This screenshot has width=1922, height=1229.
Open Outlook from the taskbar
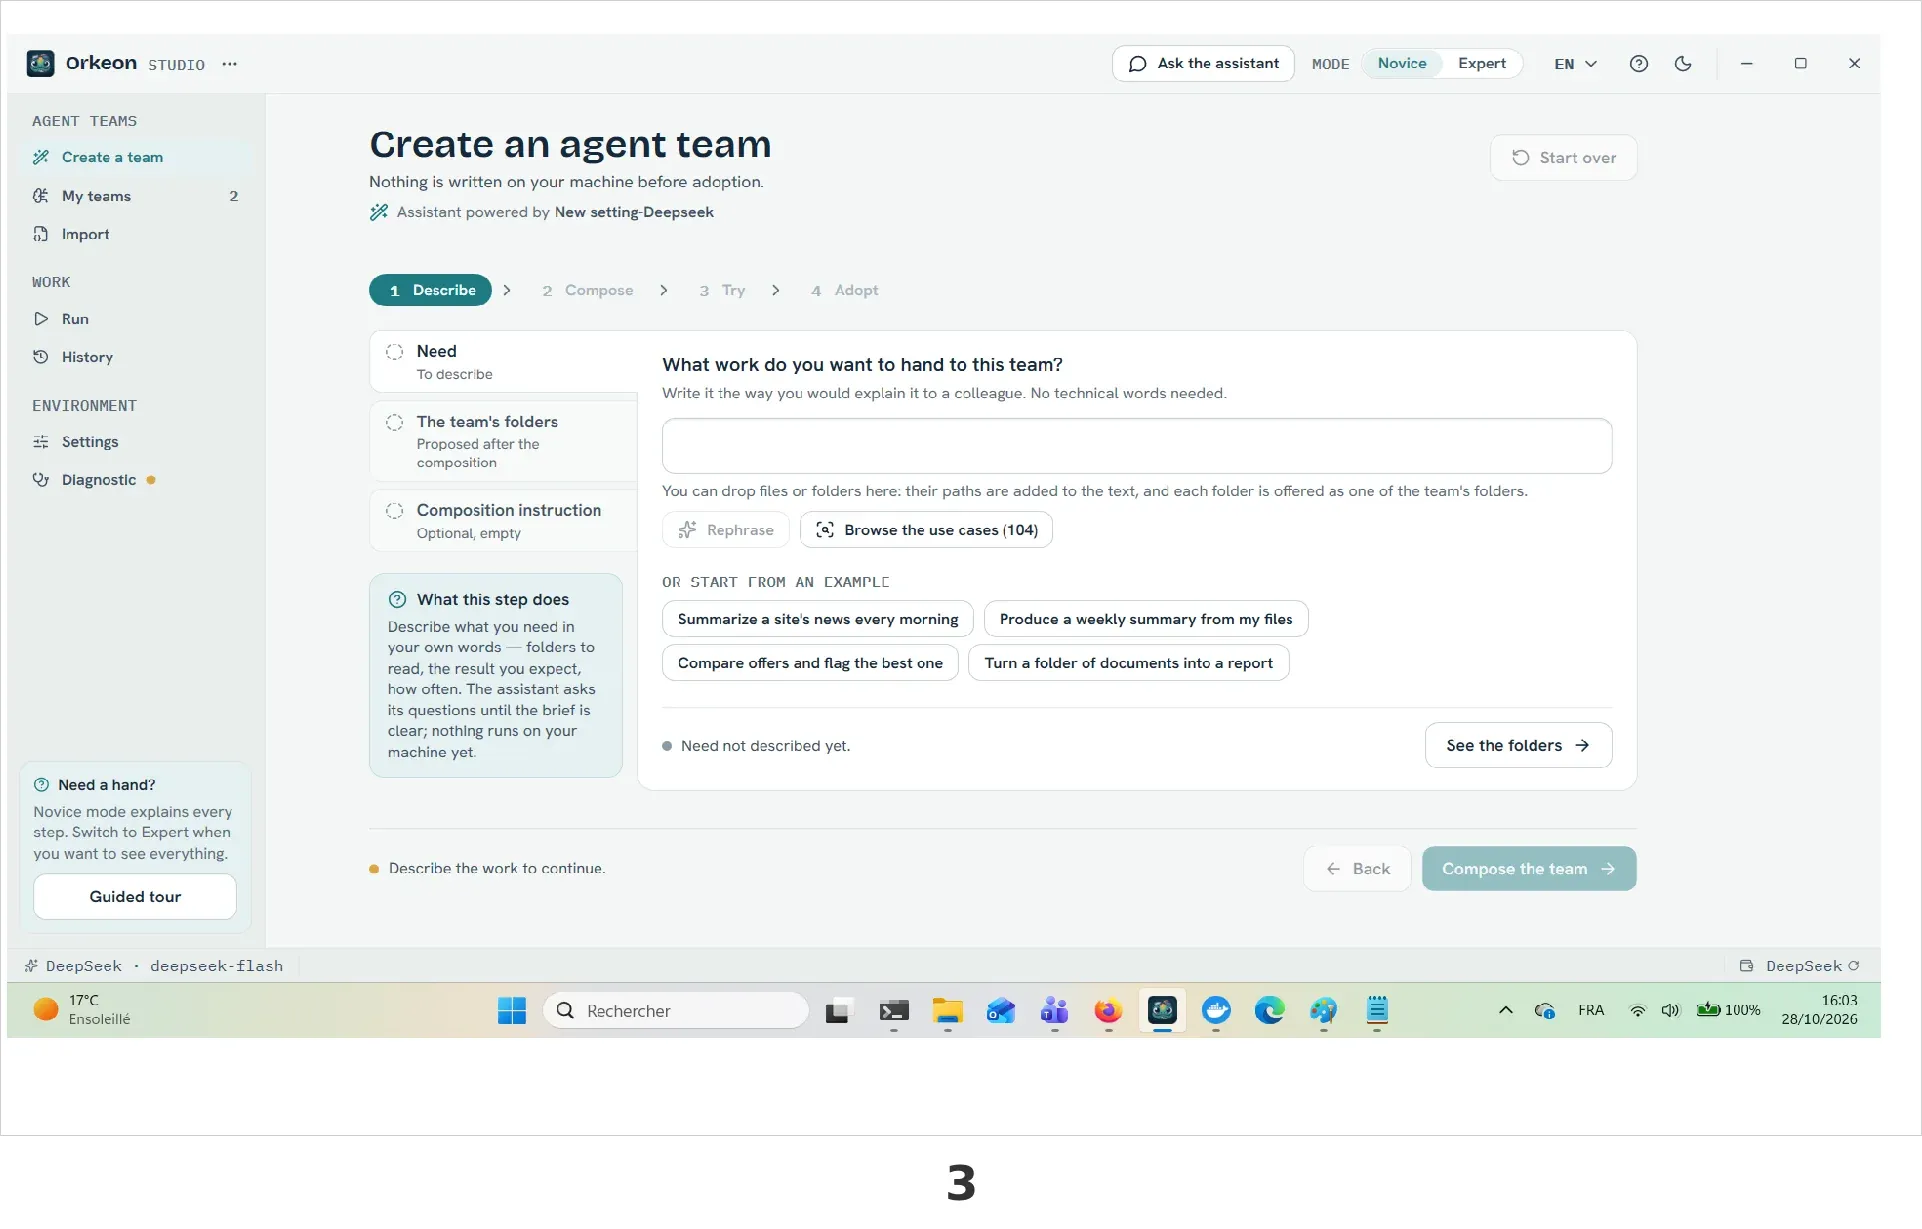pyautogui.click(x=1001, y=1011)
